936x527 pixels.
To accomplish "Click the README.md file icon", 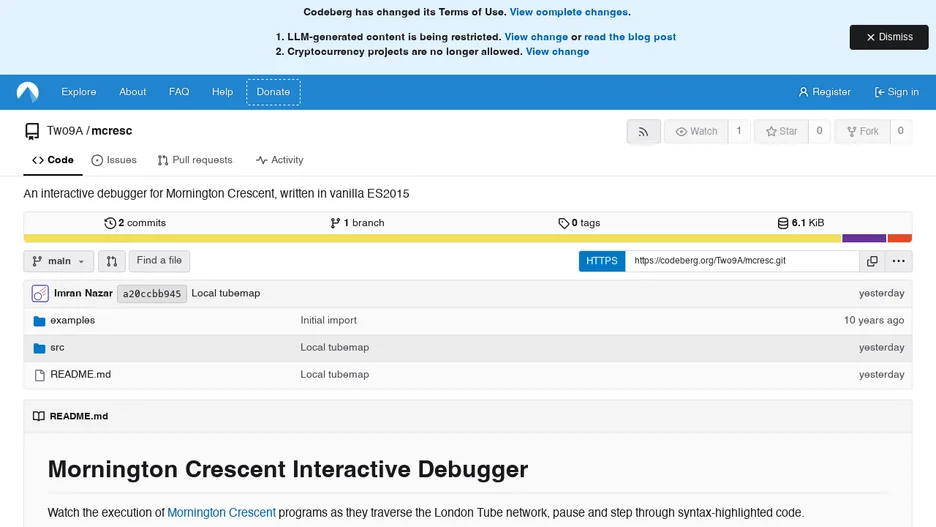I will (x=39, y=375).
